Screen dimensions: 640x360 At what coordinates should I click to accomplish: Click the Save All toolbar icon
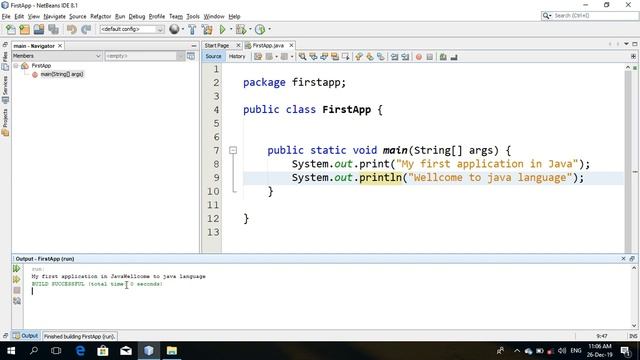click(x=53, y=29)
